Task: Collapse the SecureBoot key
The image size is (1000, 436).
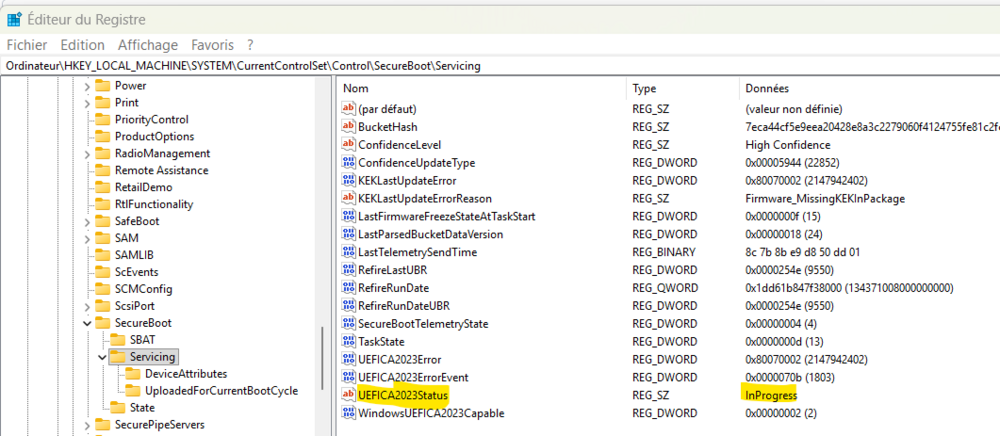Action: click(x=87, y=323)
